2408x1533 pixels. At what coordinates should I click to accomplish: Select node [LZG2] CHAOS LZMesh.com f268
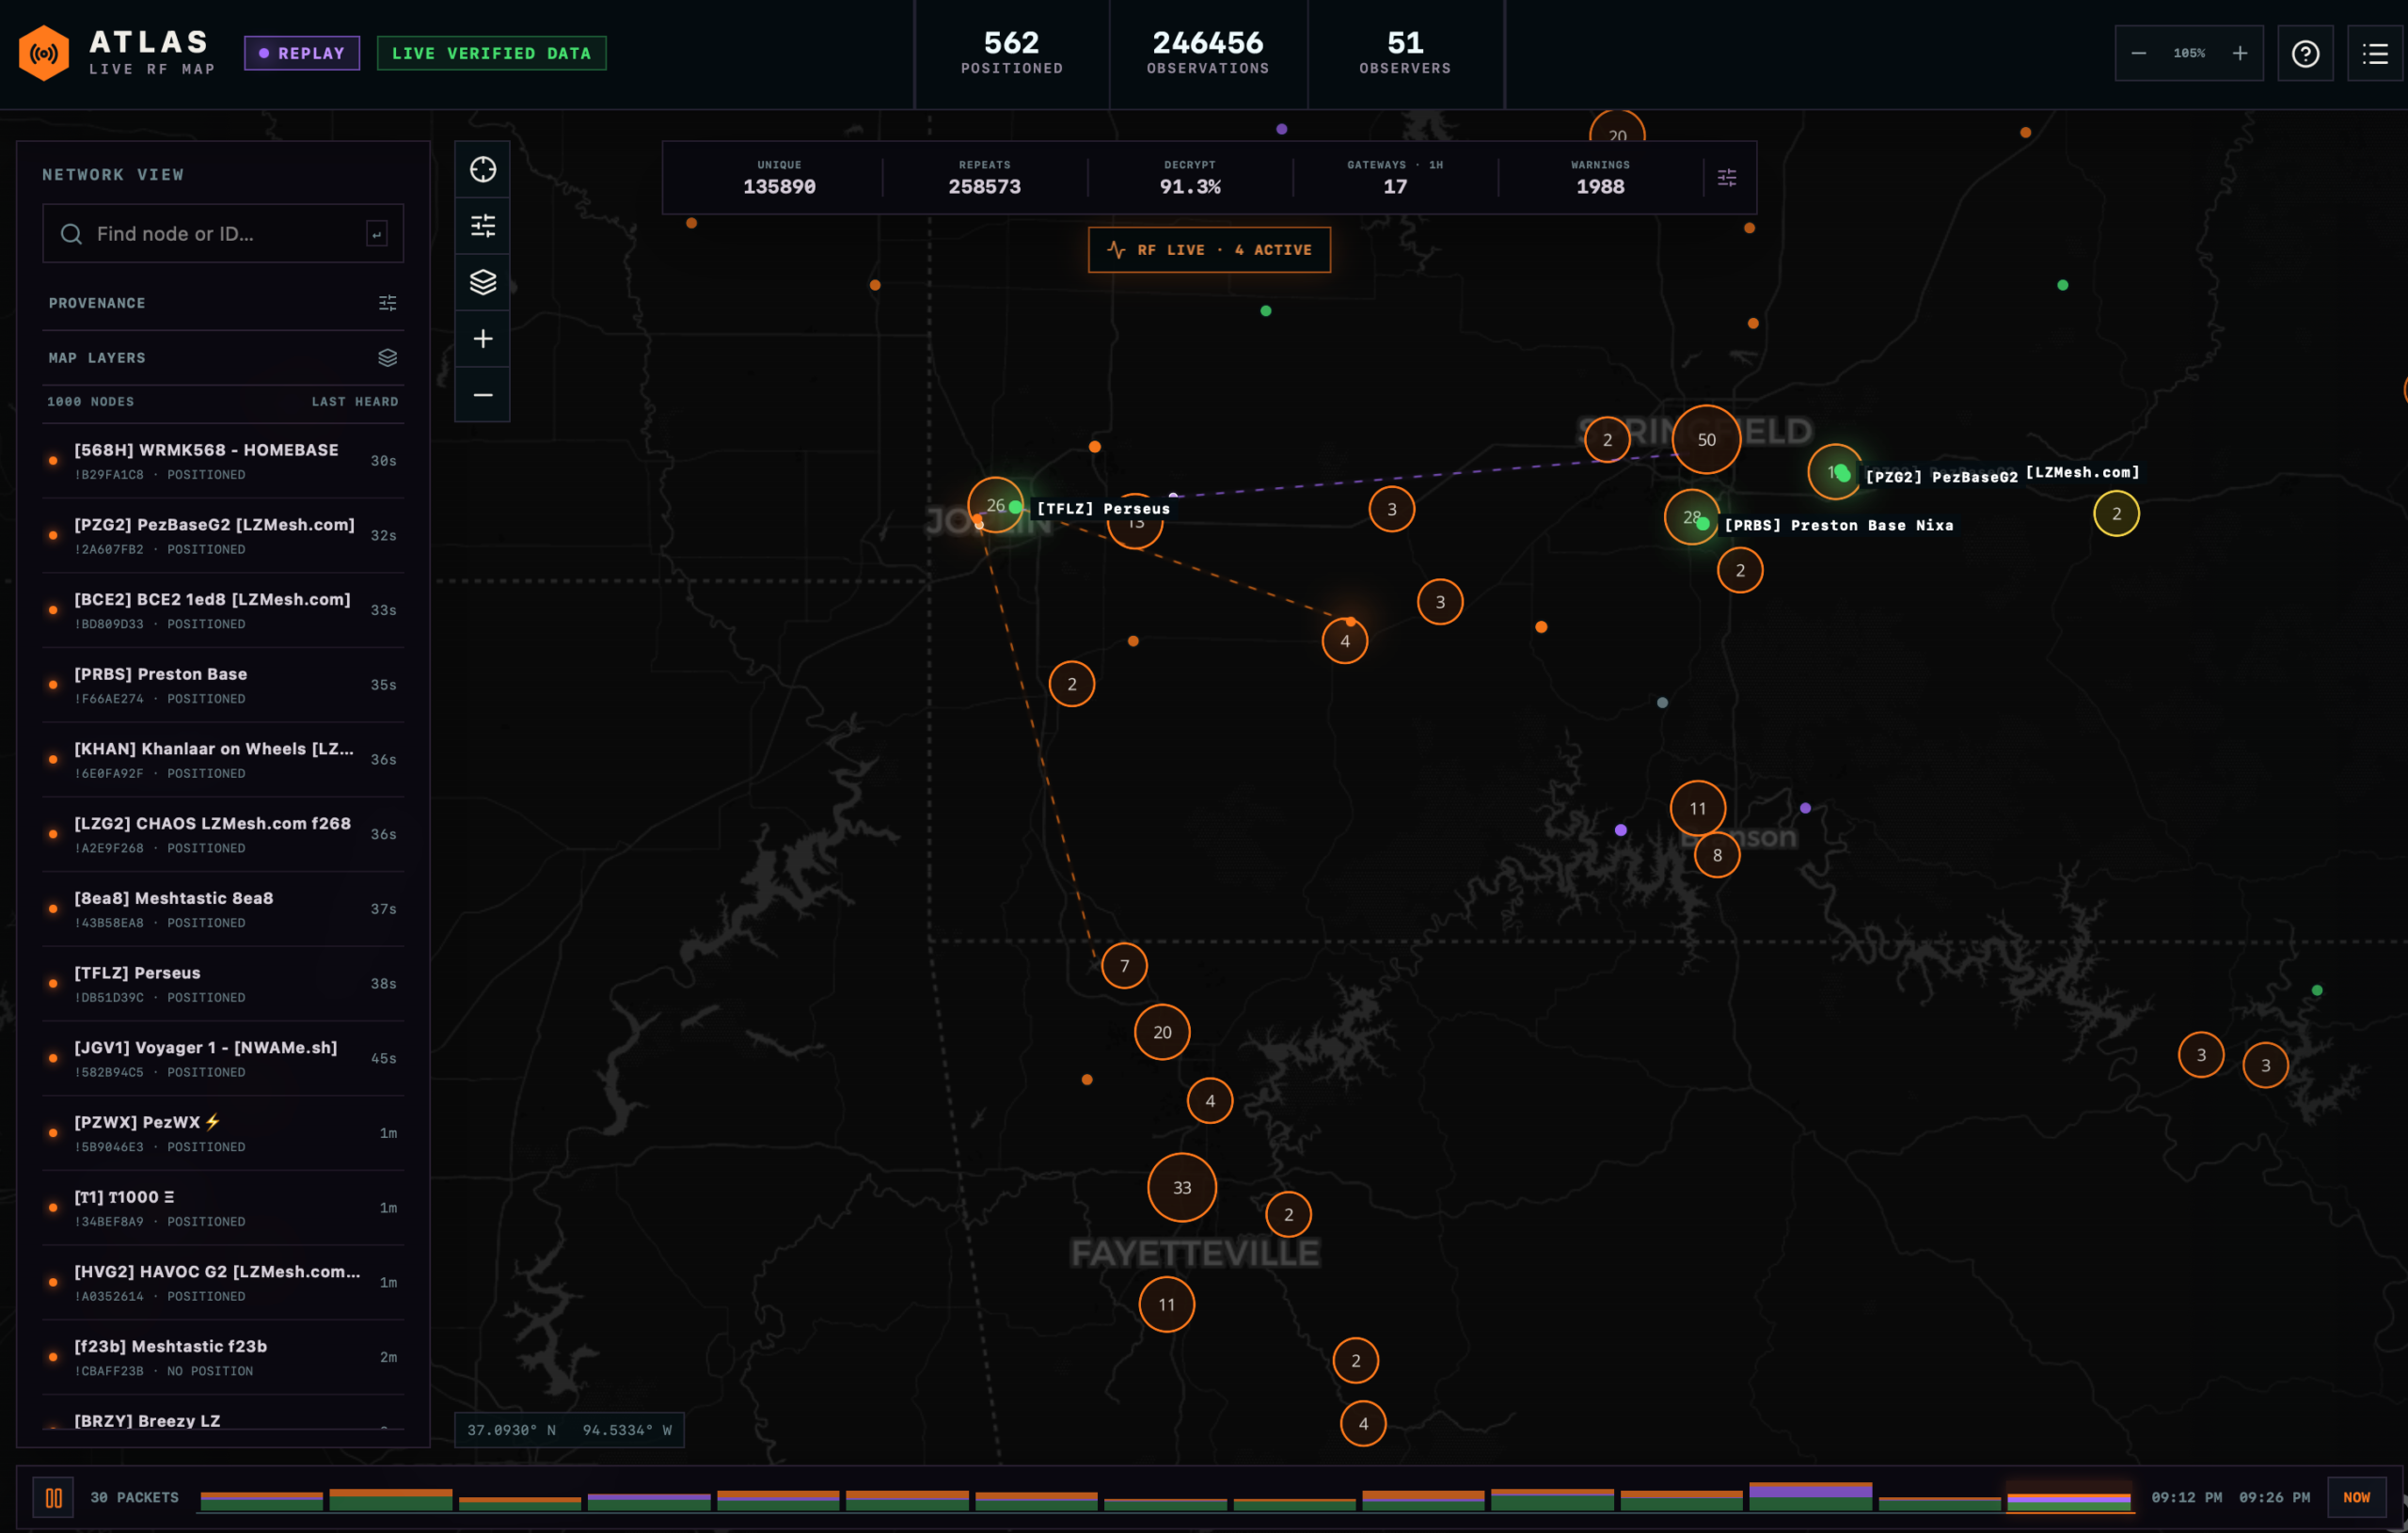coord(223,834)
